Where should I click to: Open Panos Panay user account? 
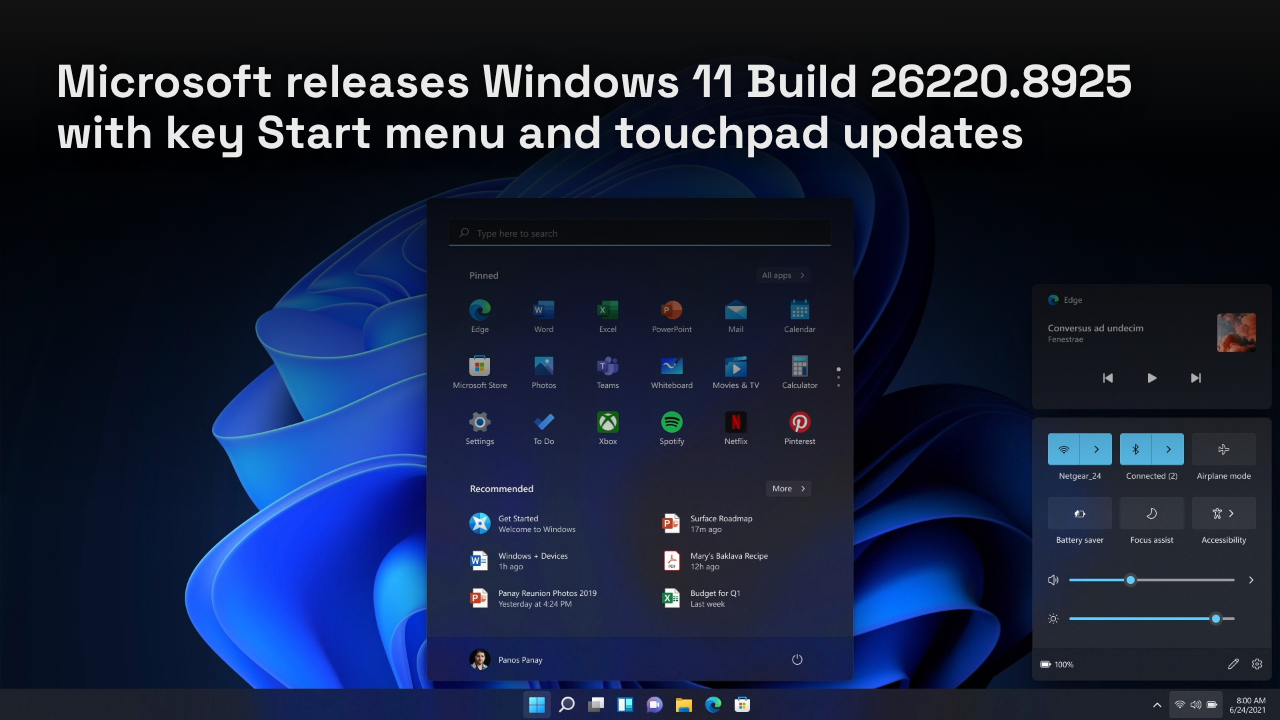coord(506,659)
